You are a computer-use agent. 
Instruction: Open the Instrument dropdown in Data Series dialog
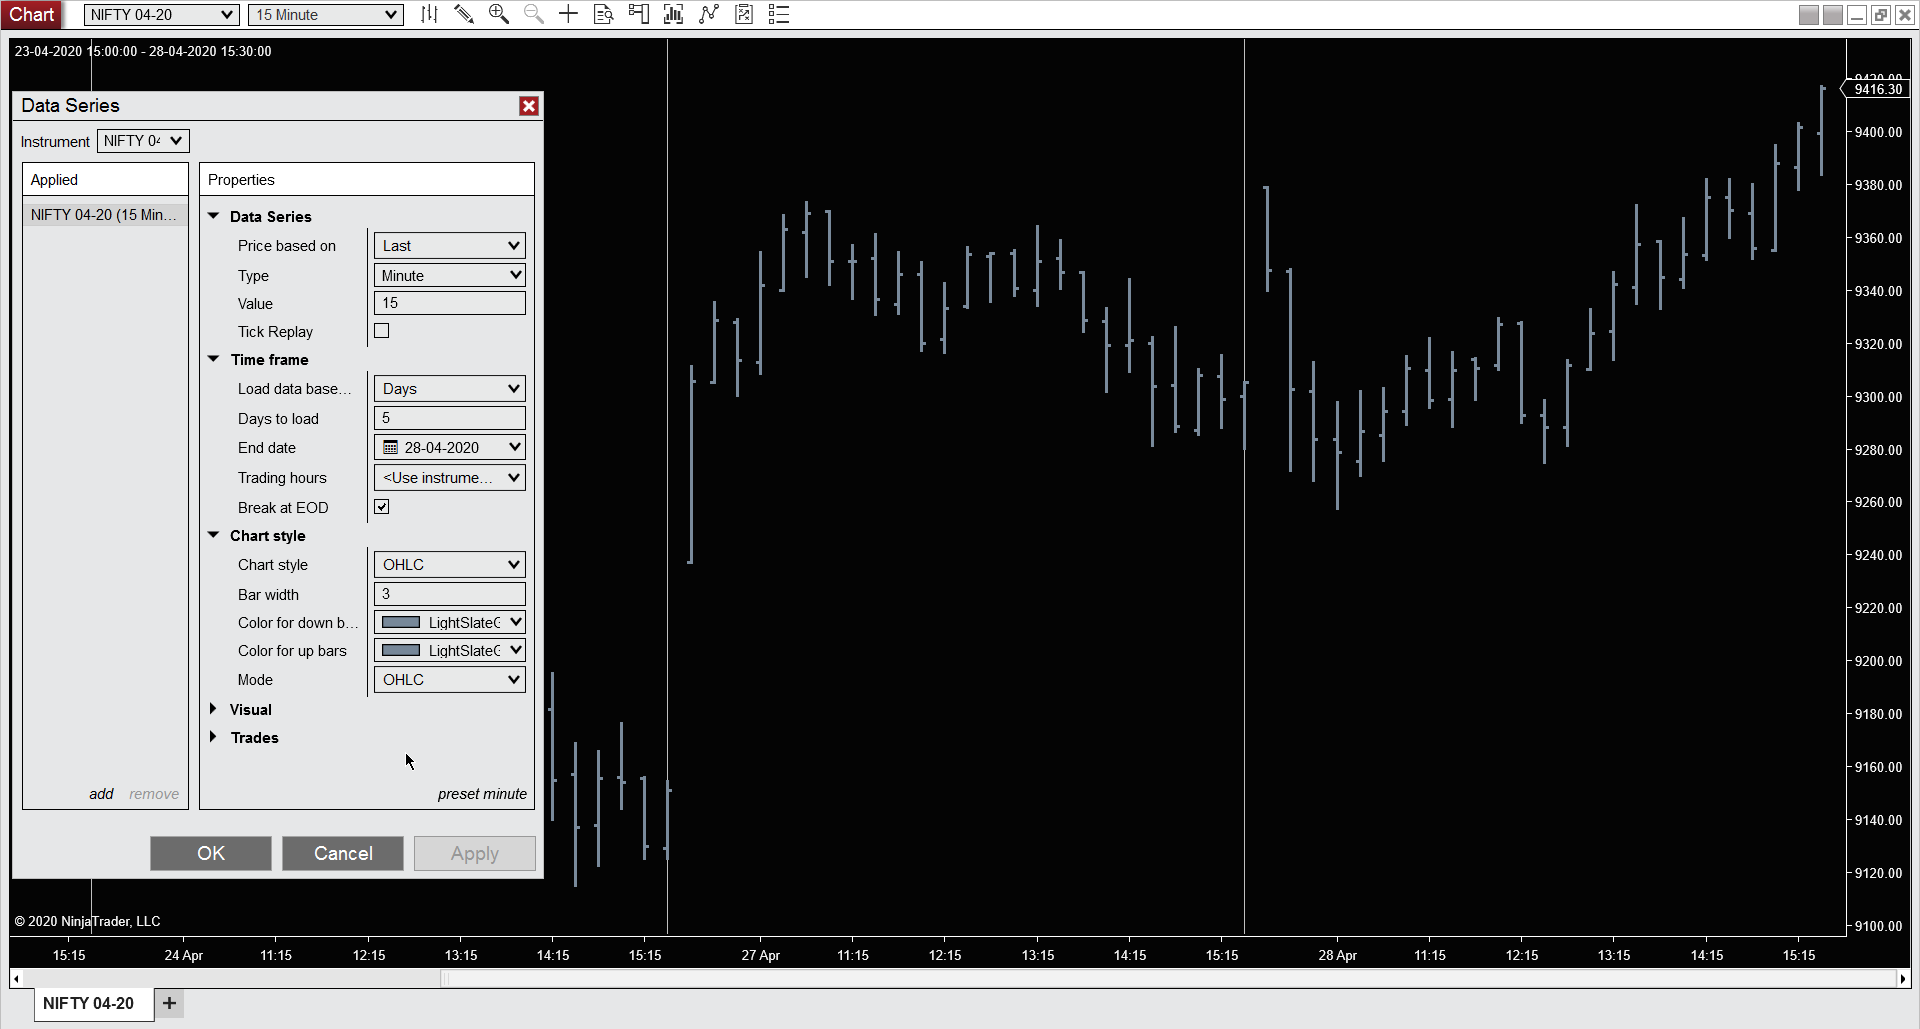pos(143,141)
